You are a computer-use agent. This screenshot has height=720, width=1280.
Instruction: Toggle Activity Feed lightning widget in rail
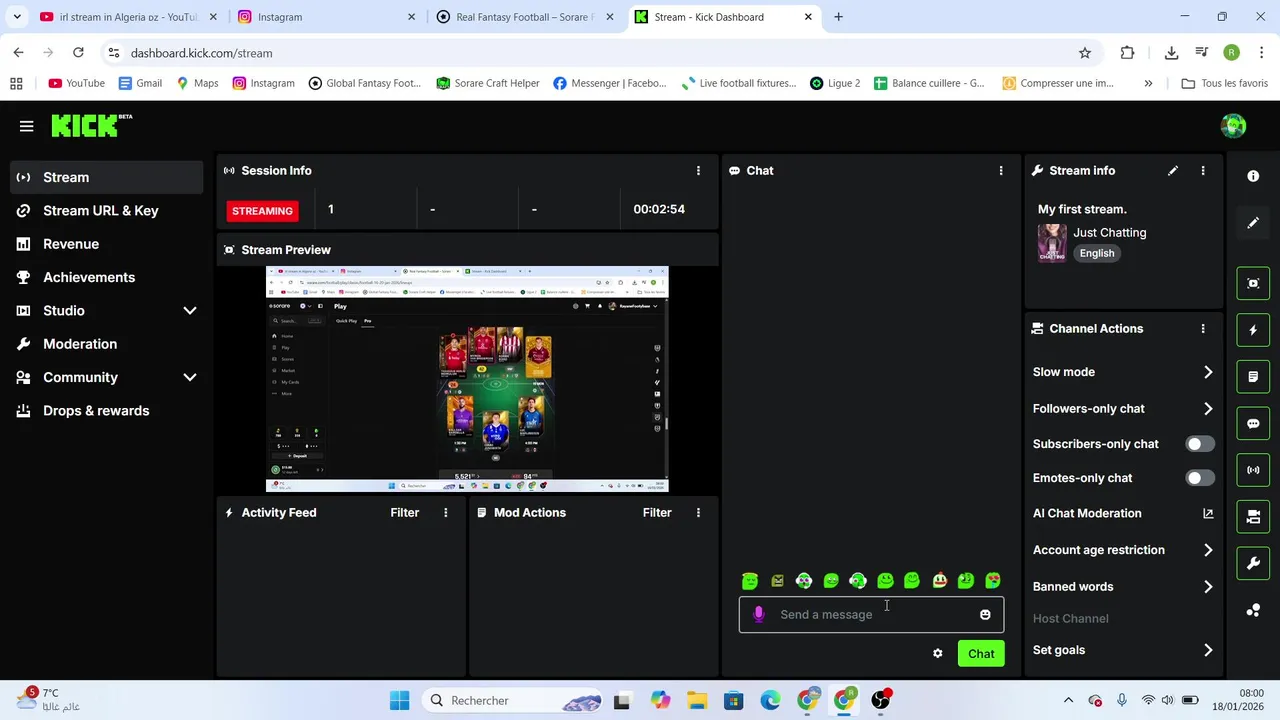[x=1253, y=330]
